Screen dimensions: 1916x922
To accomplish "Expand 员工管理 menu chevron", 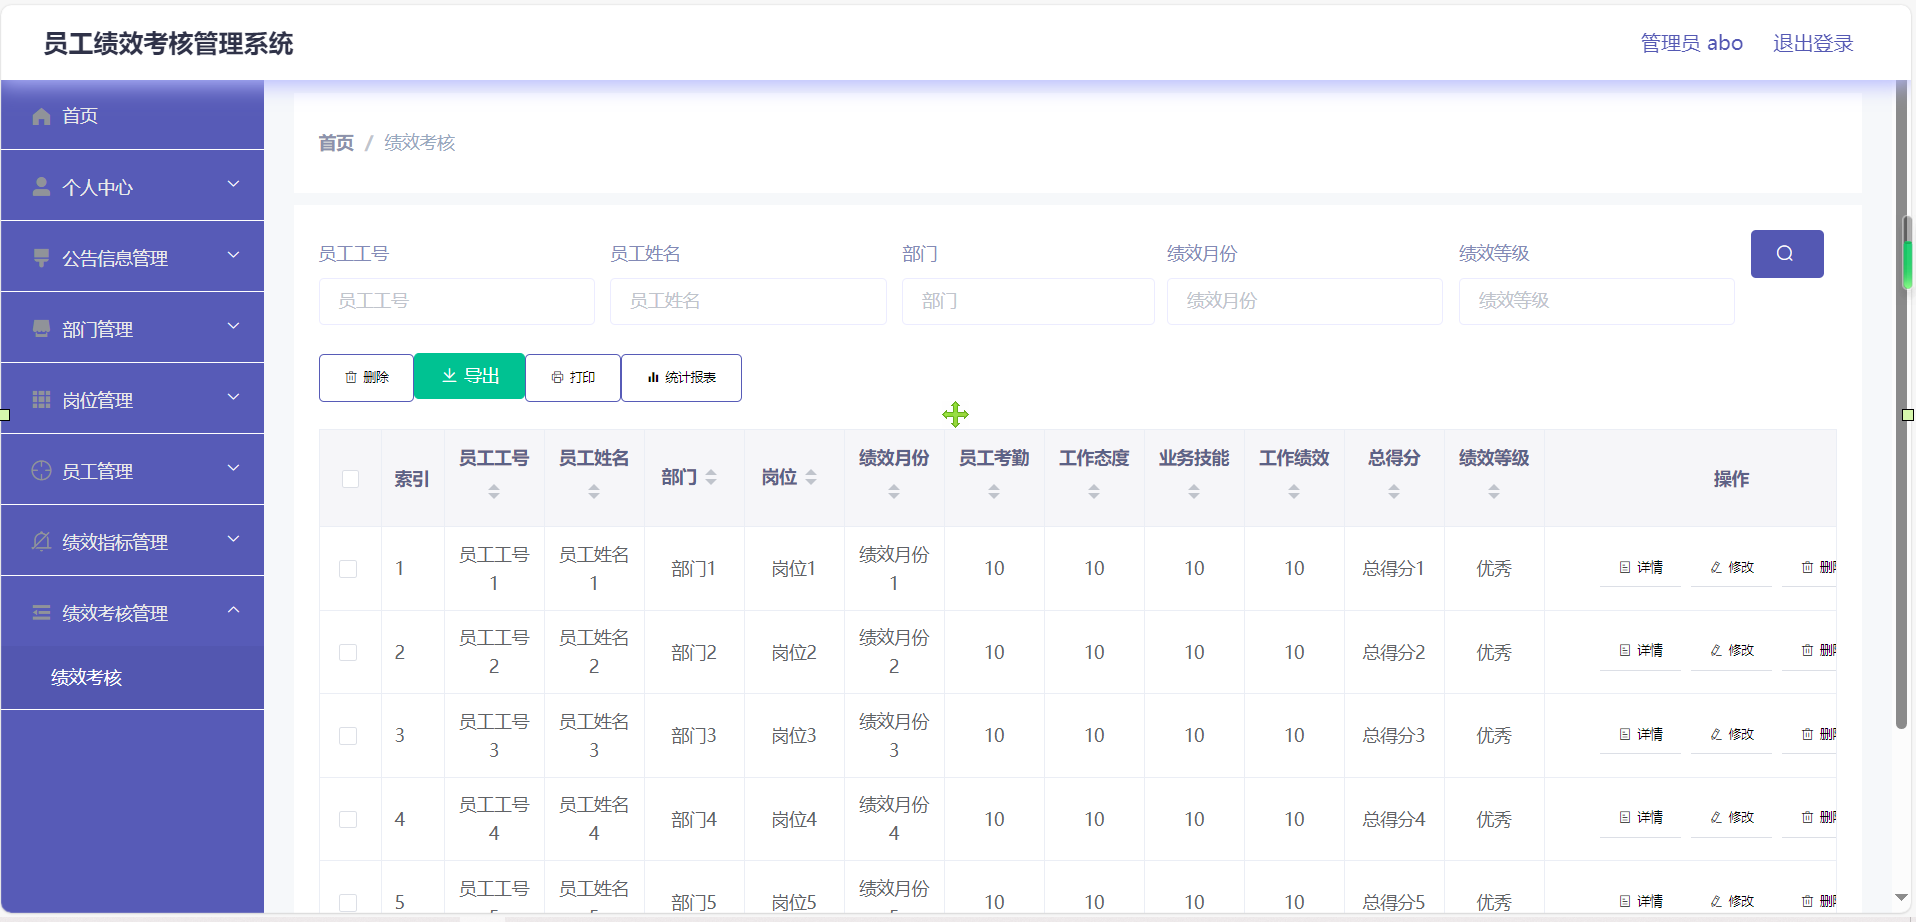I will tap(233, 468).
